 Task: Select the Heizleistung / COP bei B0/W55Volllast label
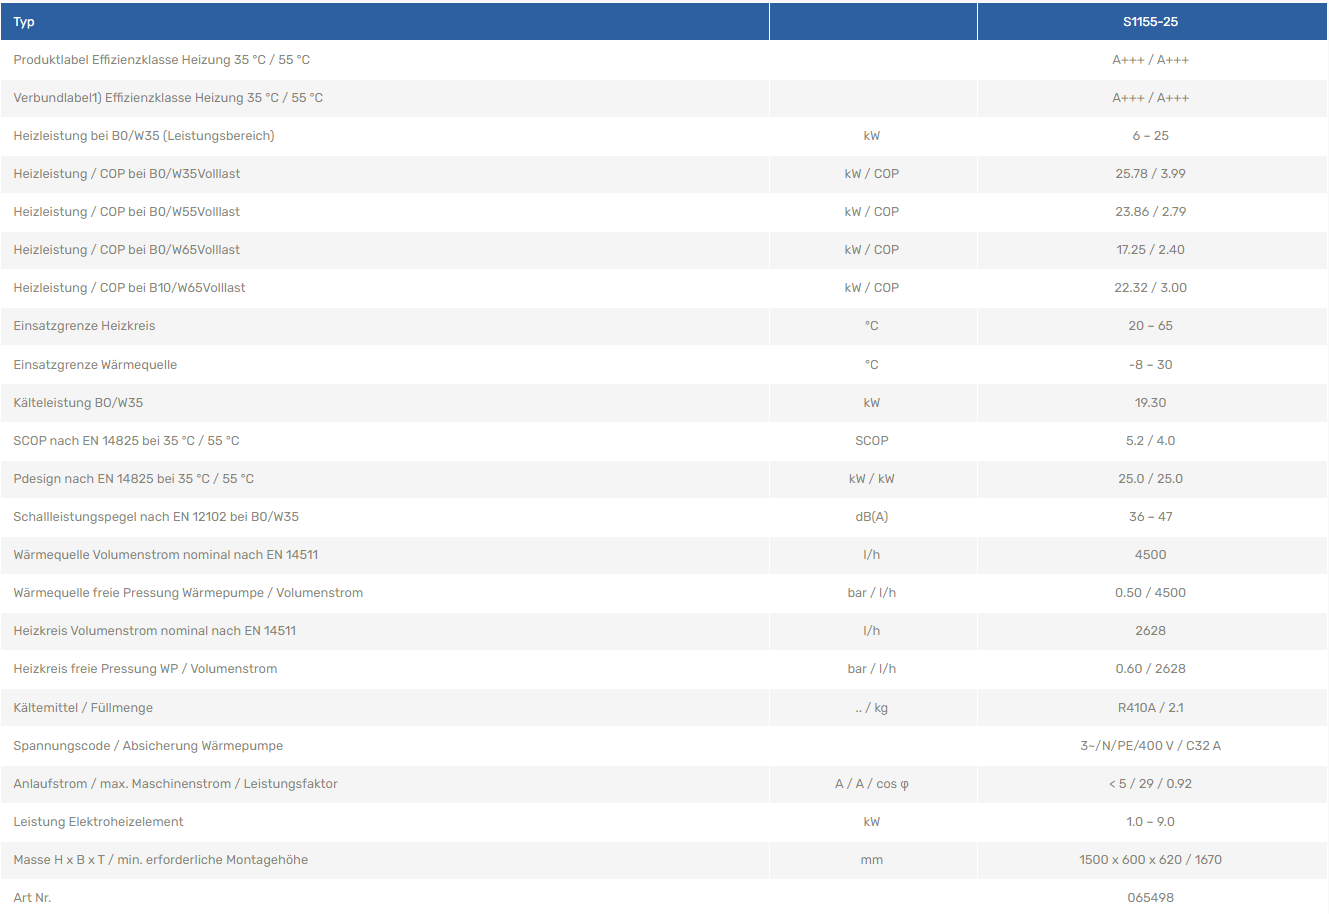127,212
